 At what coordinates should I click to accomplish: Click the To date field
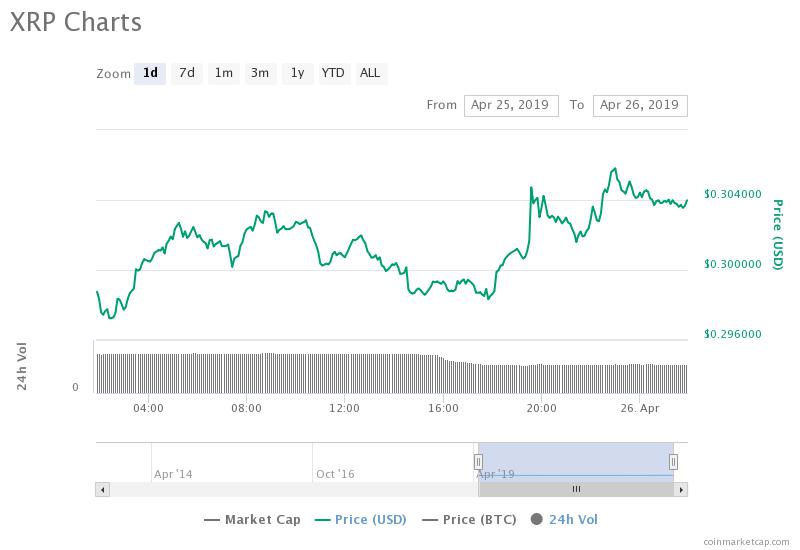(640, 105)
